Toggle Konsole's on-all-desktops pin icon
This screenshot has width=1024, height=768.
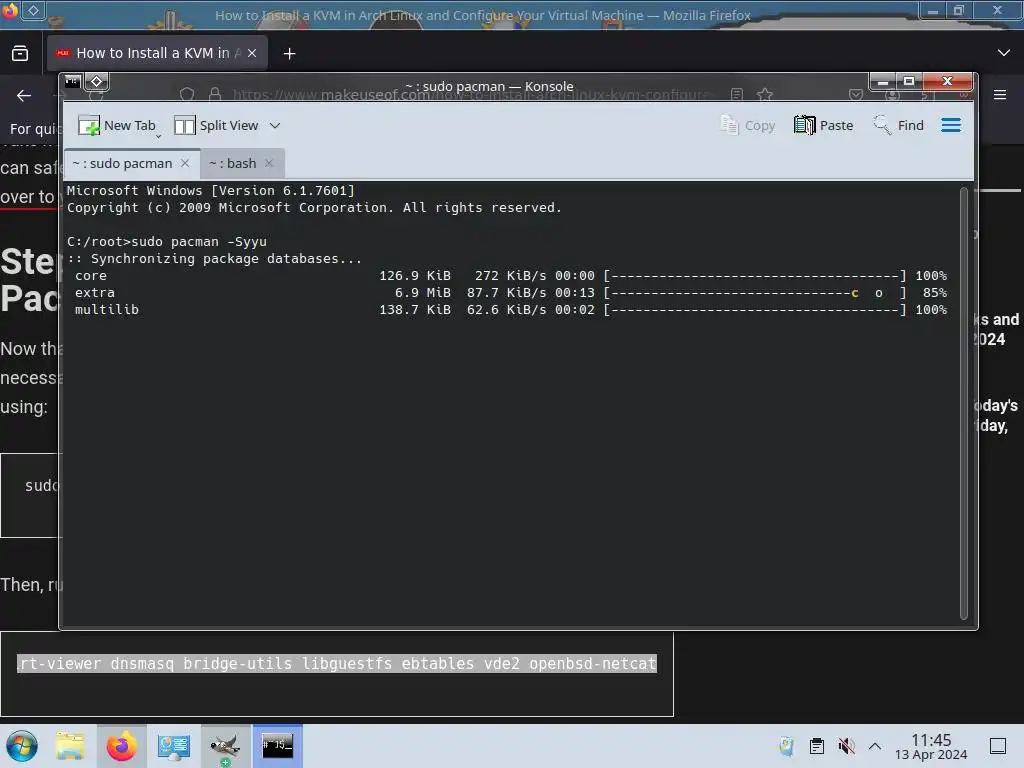click(97, 81)
